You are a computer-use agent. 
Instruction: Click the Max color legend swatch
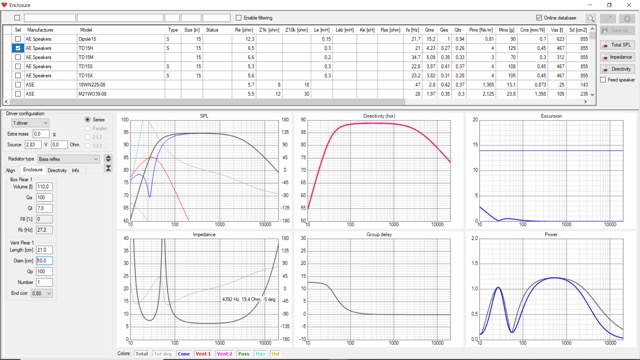(x=260, y=354)
